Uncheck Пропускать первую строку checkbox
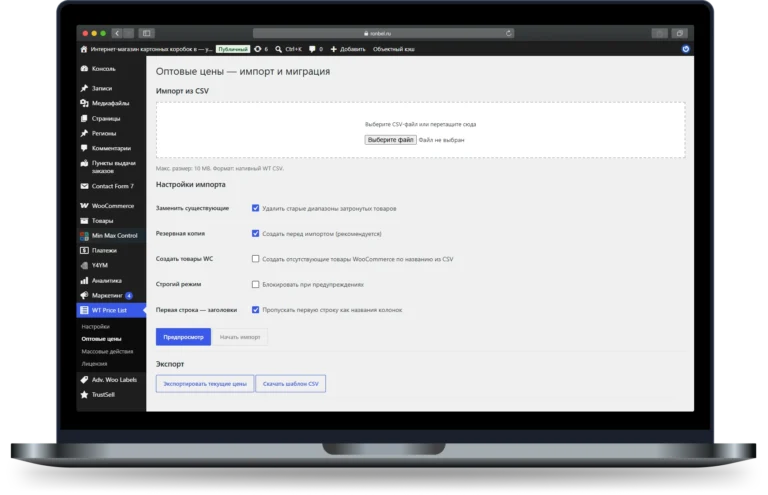 click(256, 309)
